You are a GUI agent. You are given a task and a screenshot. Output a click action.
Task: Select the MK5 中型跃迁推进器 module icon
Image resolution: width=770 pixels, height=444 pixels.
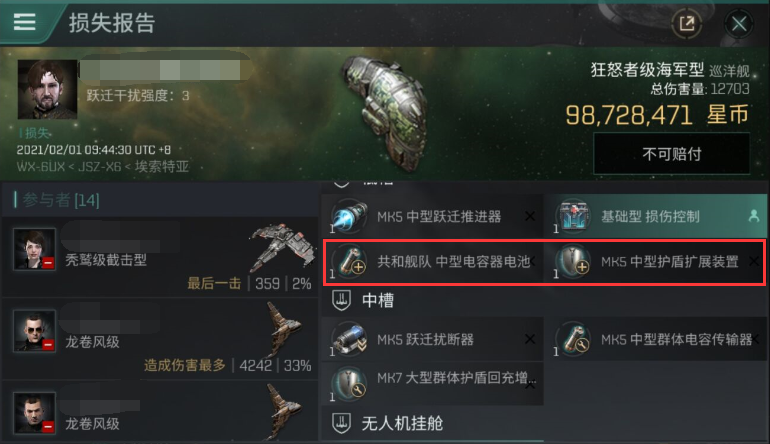tap(348, 216)
